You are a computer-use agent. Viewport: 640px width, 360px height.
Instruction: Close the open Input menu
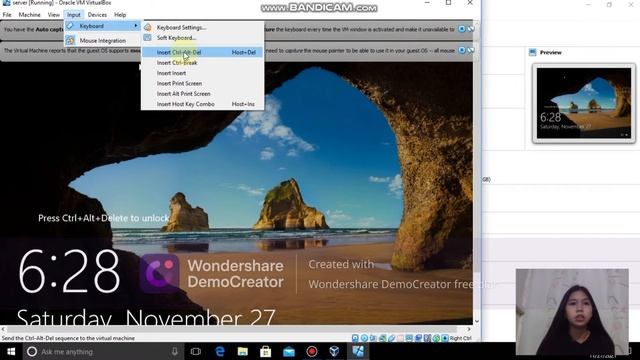(x=74, y=15)
